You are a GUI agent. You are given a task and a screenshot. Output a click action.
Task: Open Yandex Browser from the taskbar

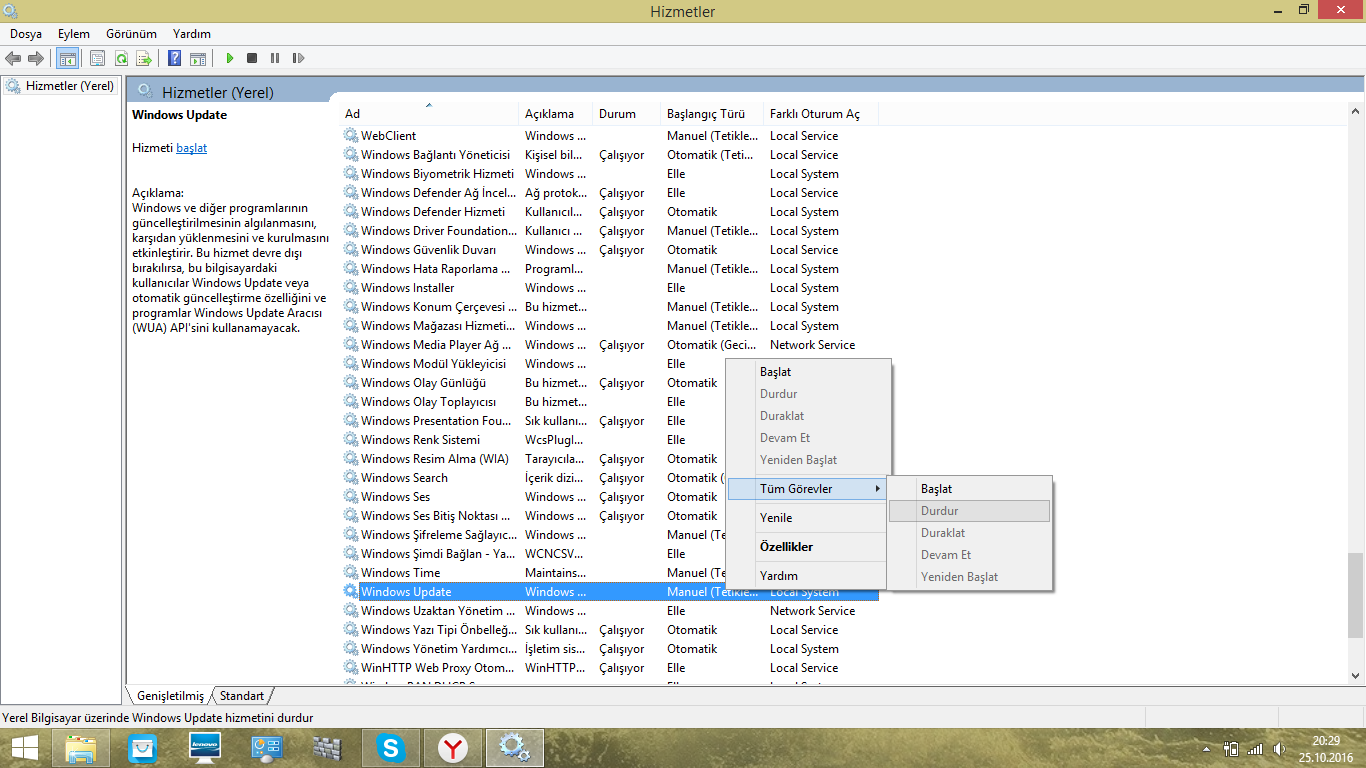[453, 748]
